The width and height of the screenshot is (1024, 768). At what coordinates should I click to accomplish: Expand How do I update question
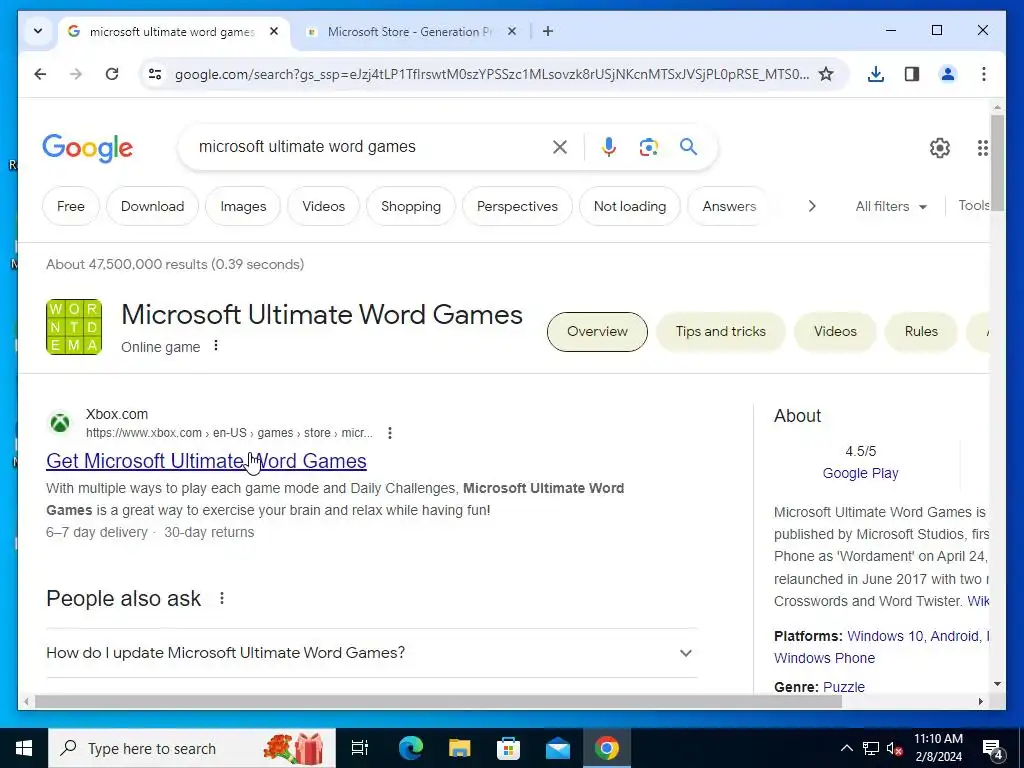pos(371,653)
